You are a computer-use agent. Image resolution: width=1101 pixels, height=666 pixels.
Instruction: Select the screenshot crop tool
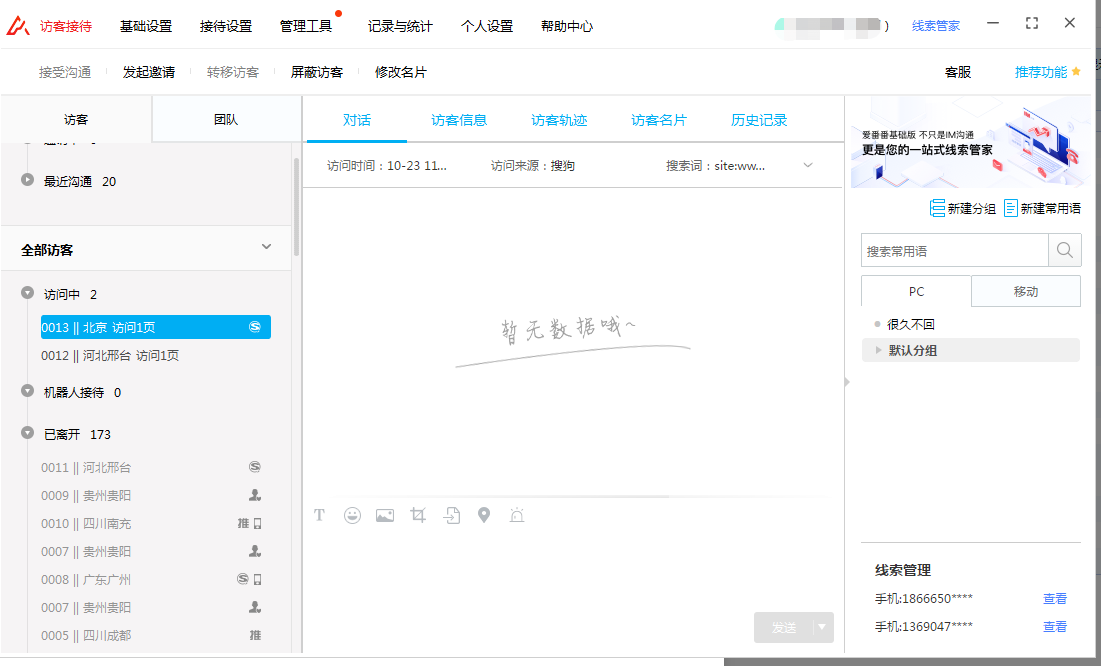point(418,516)
